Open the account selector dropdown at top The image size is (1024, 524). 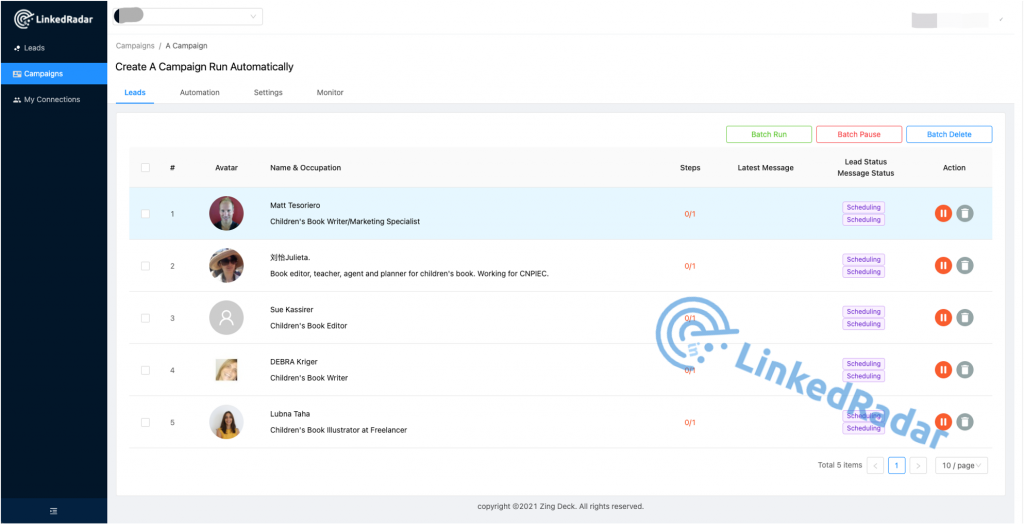point(188,16)
